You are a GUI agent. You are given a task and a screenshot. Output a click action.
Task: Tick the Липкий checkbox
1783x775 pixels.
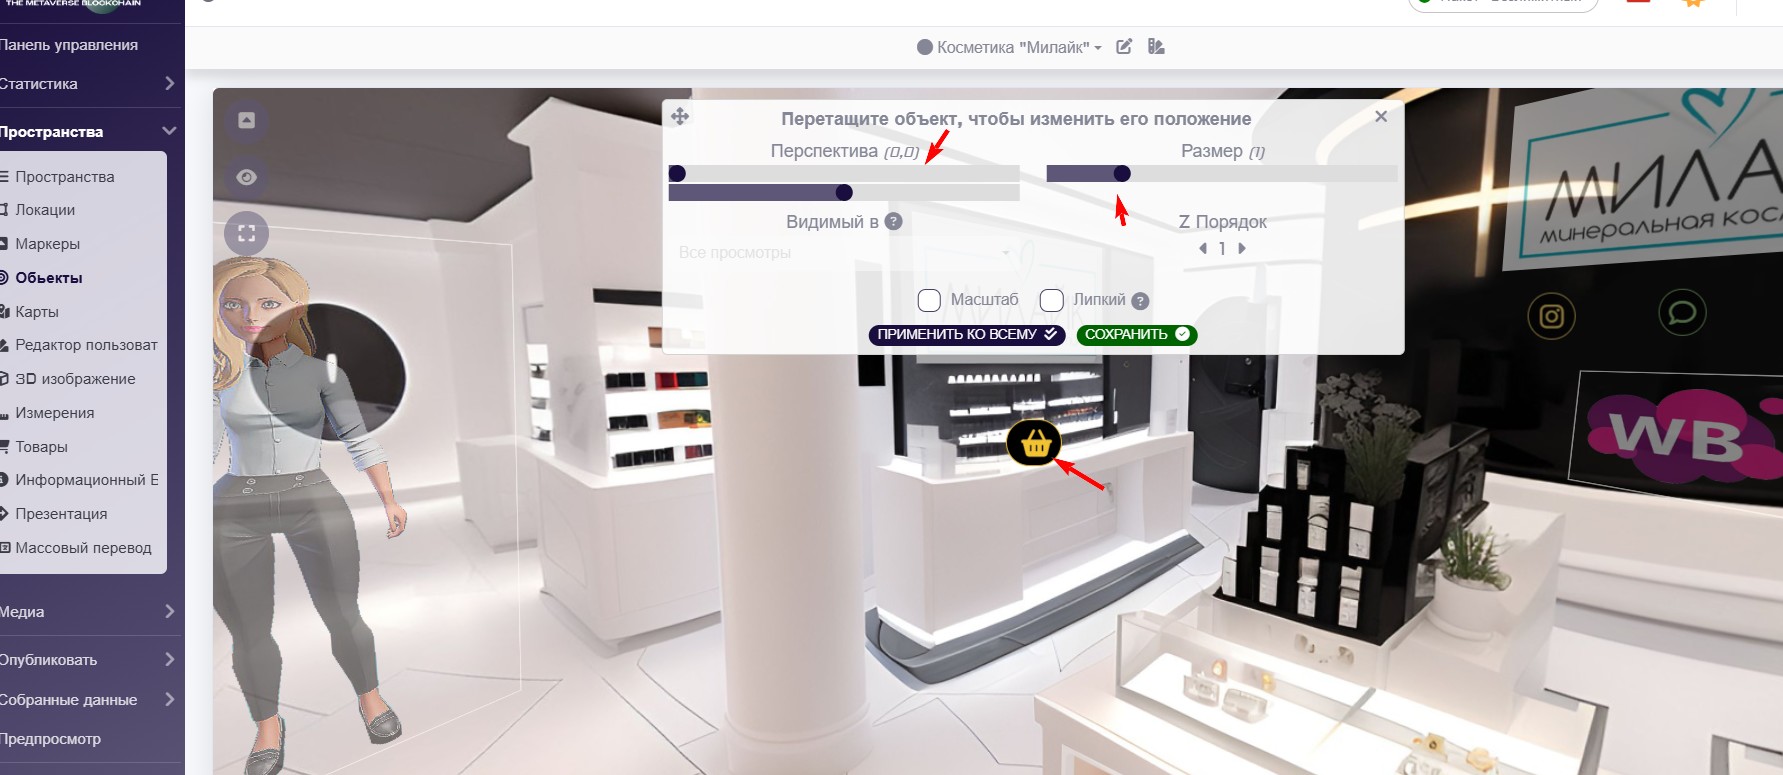(x=1051, y=300)
